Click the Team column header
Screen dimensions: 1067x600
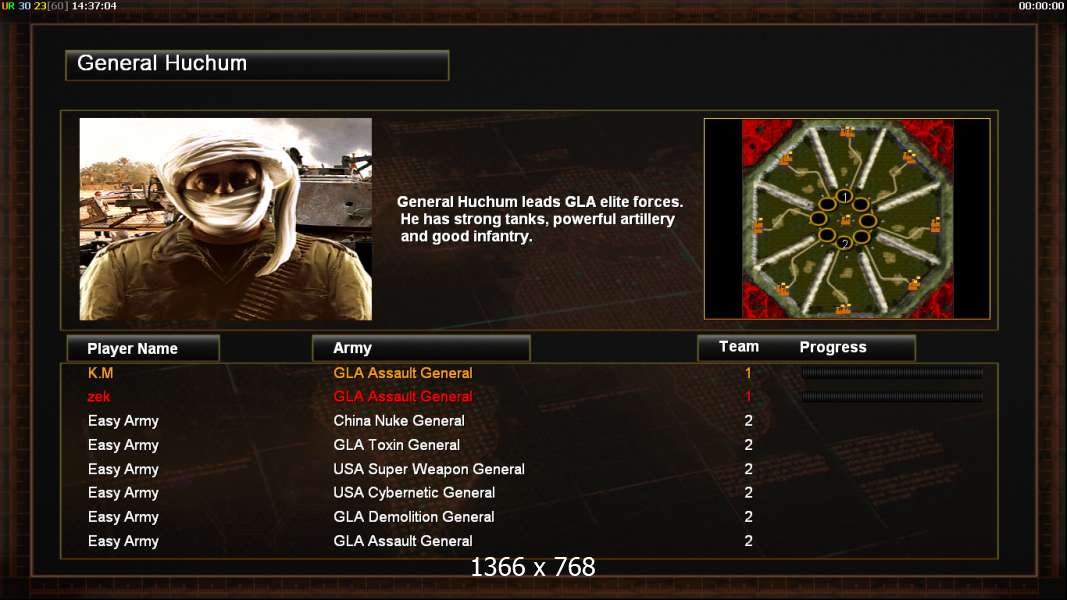(739, 347)
